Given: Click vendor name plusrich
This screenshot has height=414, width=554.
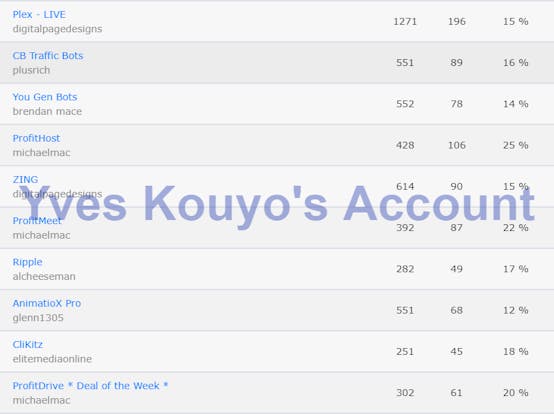Looking at the screenshot, I should click(x=31, y=70).
